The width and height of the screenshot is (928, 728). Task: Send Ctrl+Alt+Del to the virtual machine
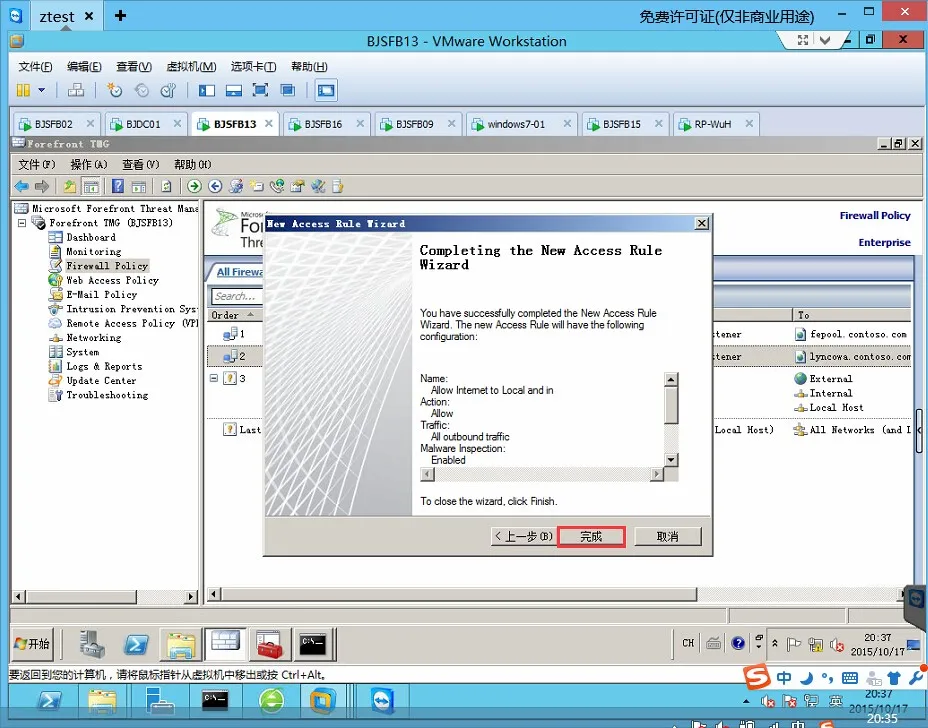click(76, 90)
